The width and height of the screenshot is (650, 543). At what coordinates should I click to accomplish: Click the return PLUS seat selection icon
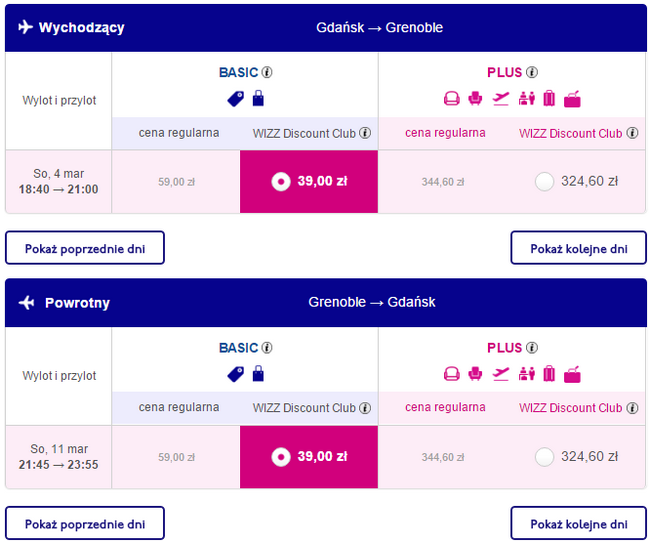[452, 374]
